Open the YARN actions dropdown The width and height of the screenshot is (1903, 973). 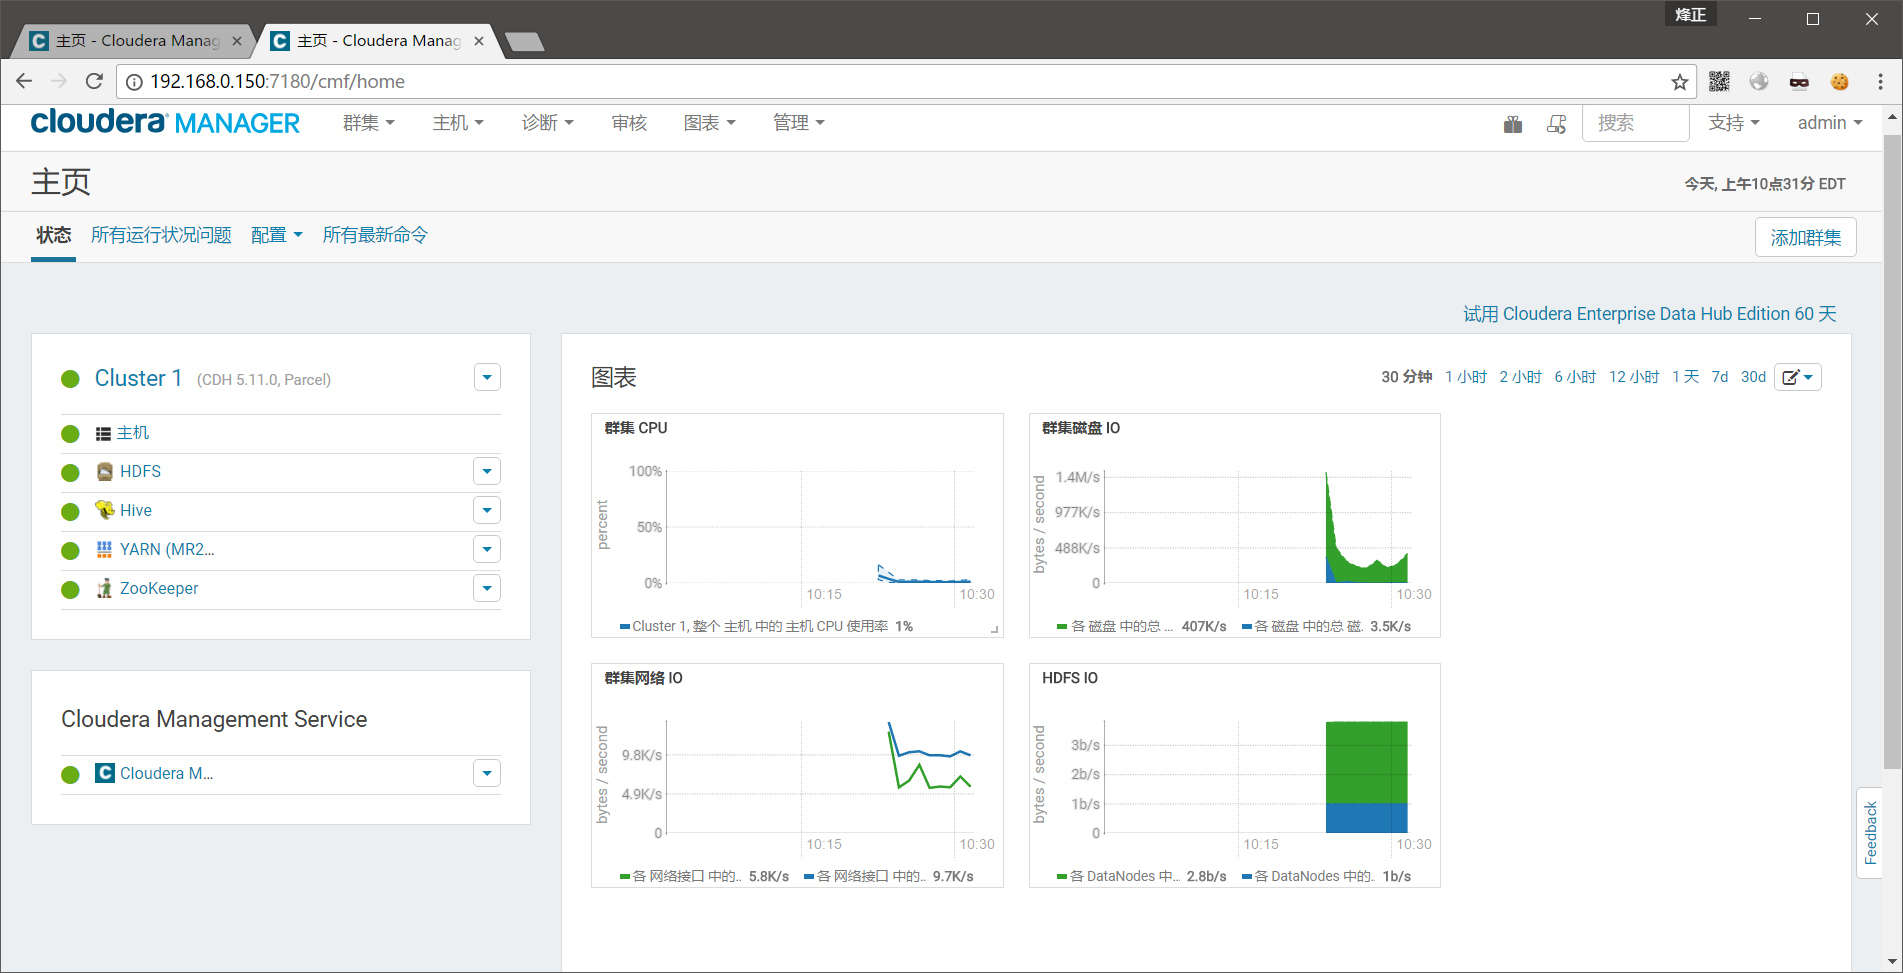click(487, 549)
